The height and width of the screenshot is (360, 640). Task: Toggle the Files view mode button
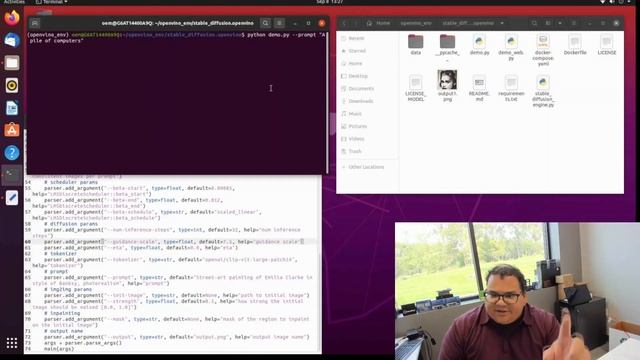coord(549,23)
